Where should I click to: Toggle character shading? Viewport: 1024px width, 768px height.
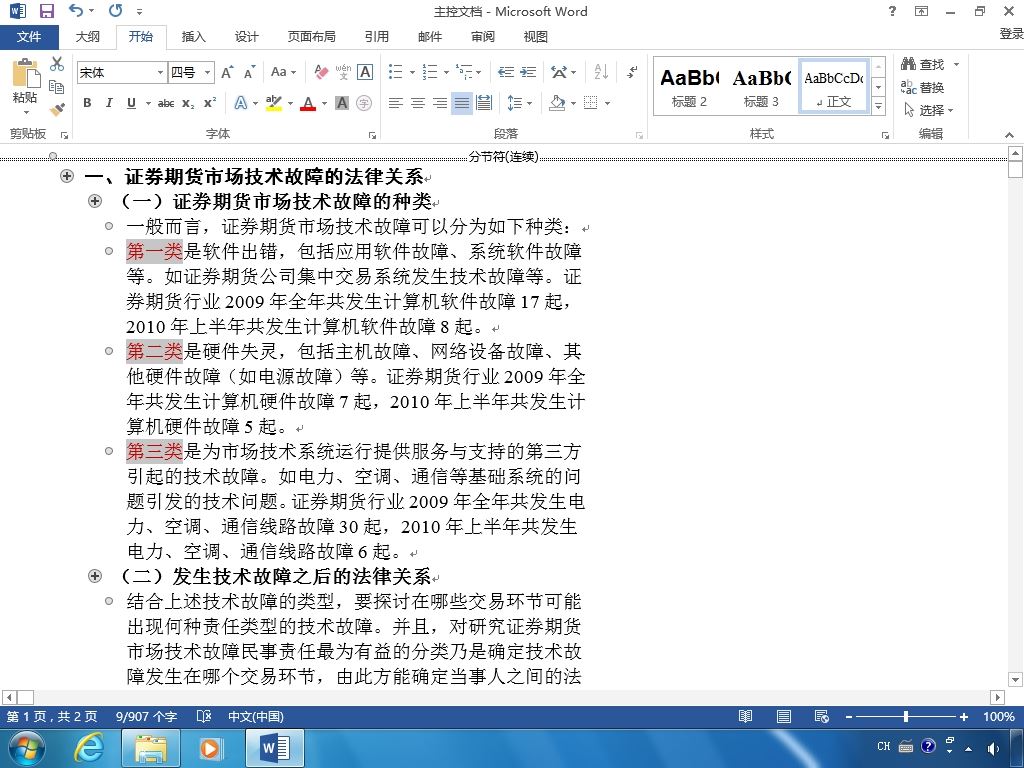(x=342, y=103)
